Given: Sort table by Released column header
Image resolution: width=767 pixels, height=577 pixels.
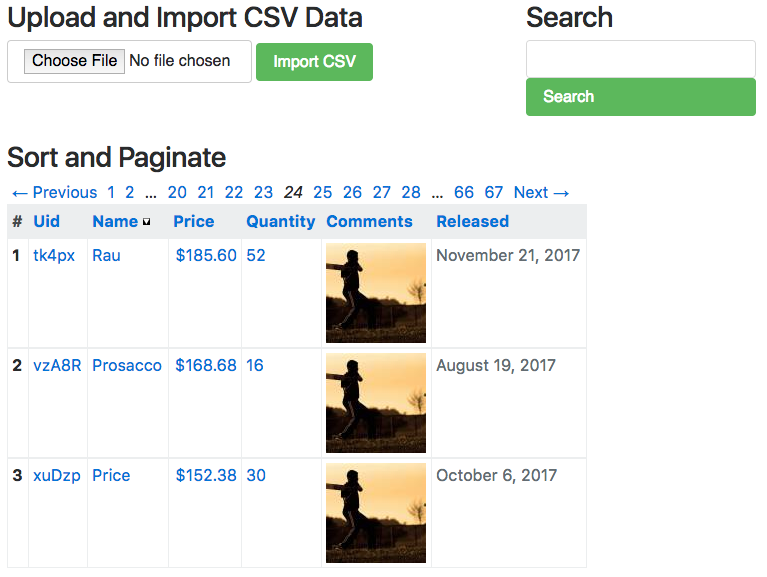Looking at the screenshot, I should (x=473, y=222).
